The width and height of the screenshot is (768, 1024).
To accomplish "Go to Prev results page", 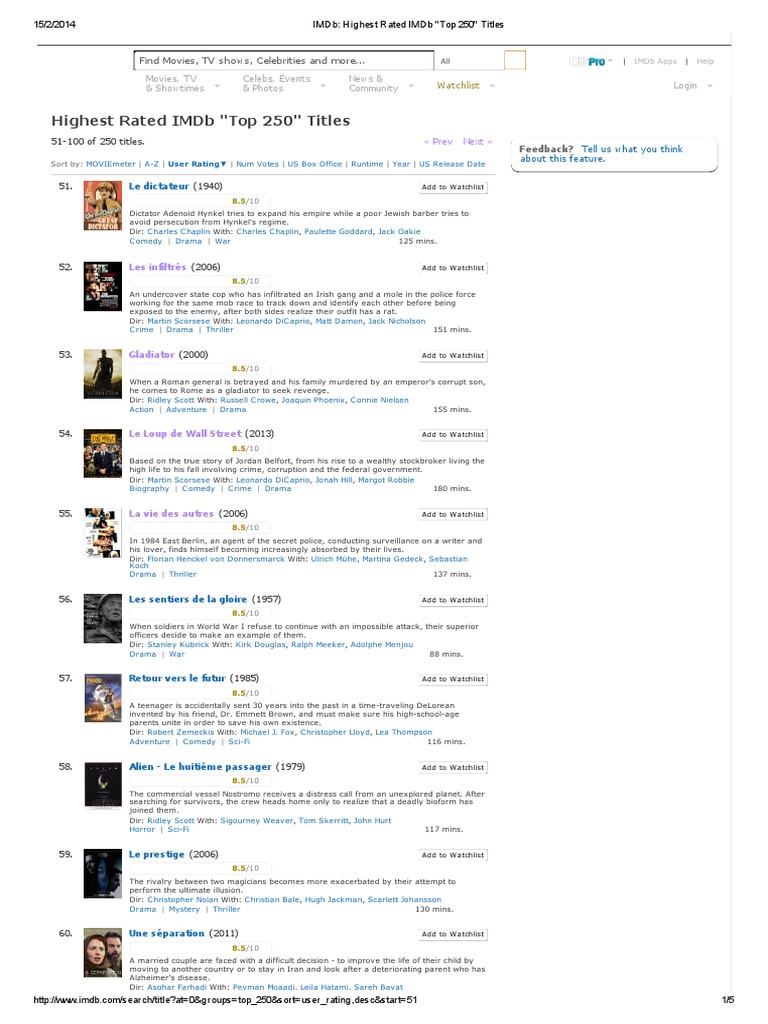I will [438, 142].
